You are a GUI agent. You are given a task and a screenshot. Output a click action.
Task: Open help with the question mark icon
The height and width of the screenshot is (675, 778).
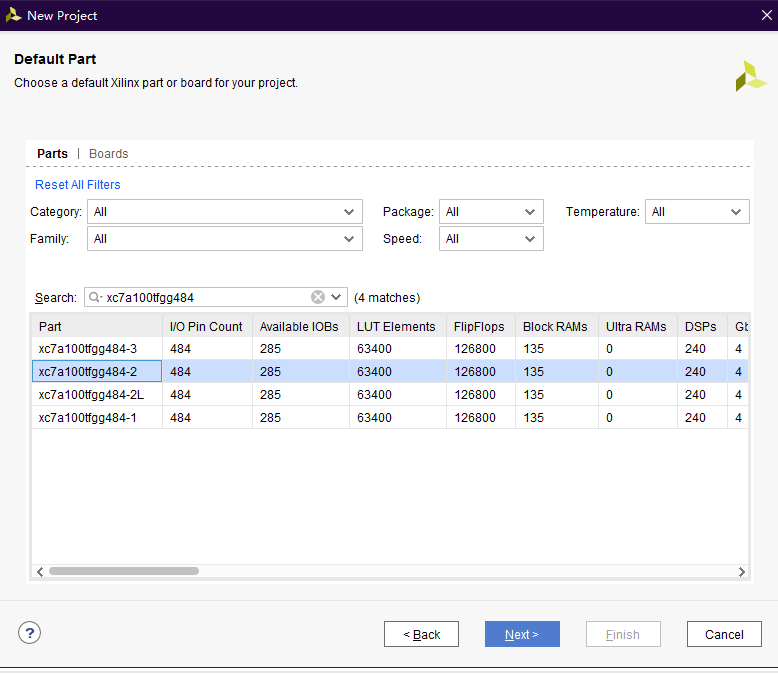click(29, 633)
